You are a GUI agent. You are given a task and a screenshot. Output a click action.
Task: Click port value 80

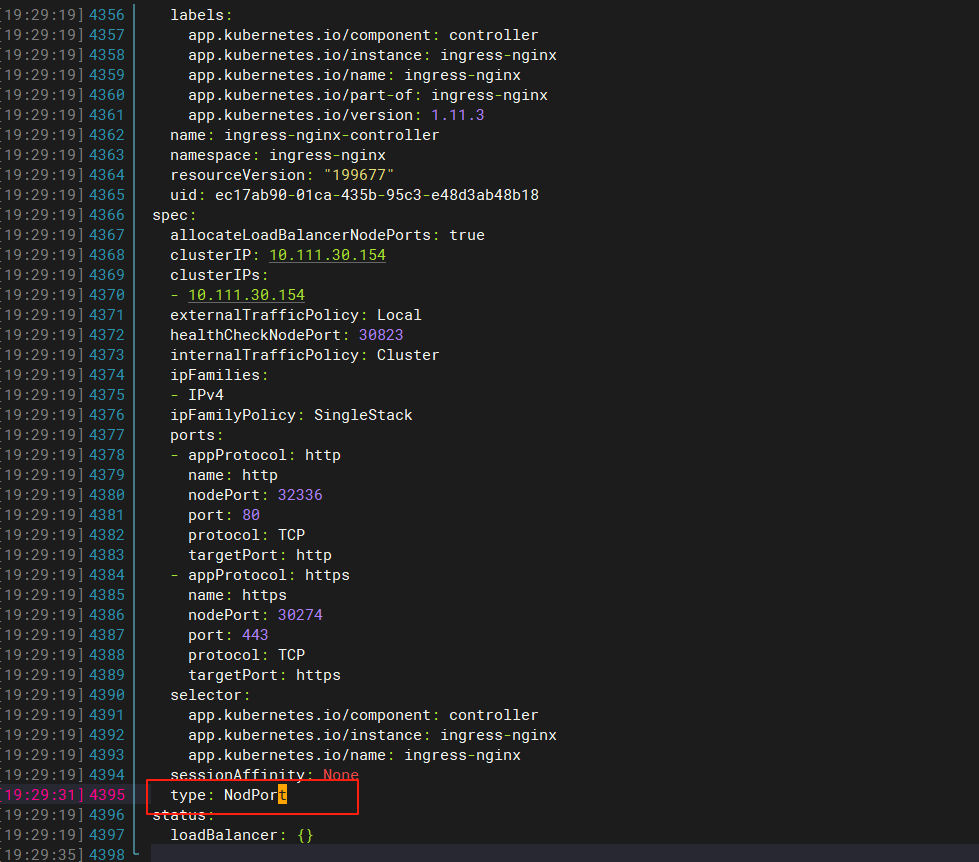251,515
